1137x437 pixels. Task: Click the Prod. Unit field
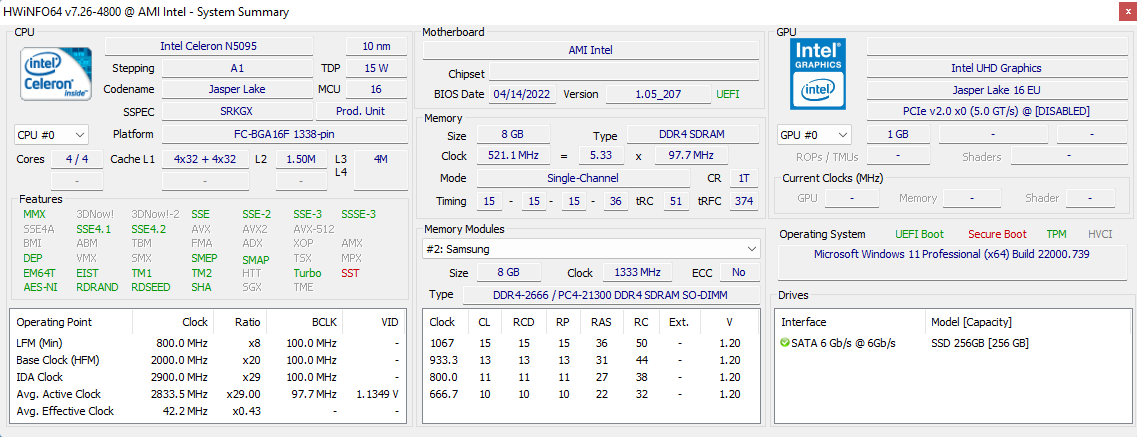[x=362, y=112]
